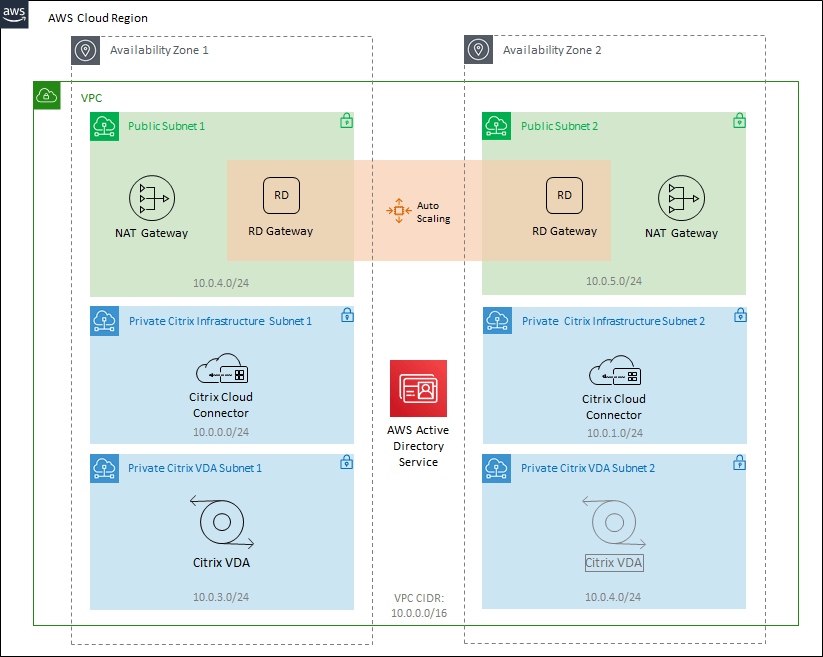The width and height of the screenshot is (823, 657).
Task: Open the AWS Active Directory Service icon
Action: (418, 388)
